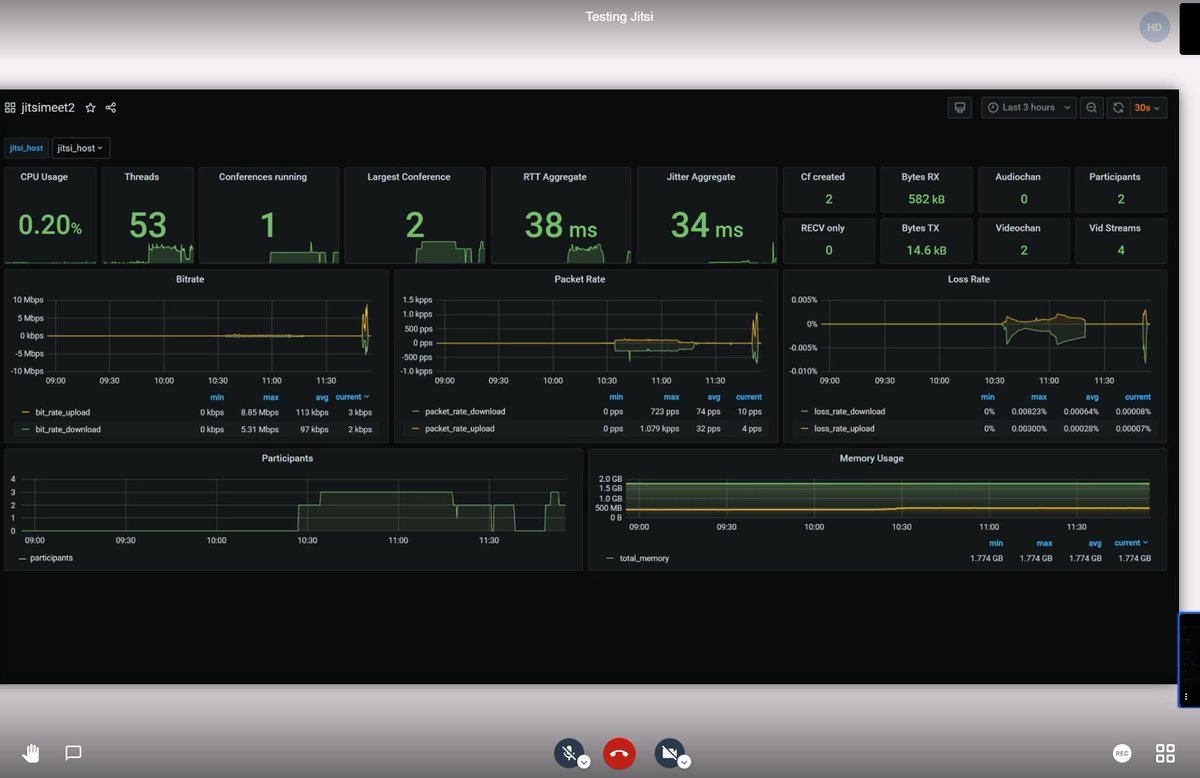The height and width of the screenshot is (778, 1200).
Task: Click the REC recording button
Action: tap(1122, 753)
